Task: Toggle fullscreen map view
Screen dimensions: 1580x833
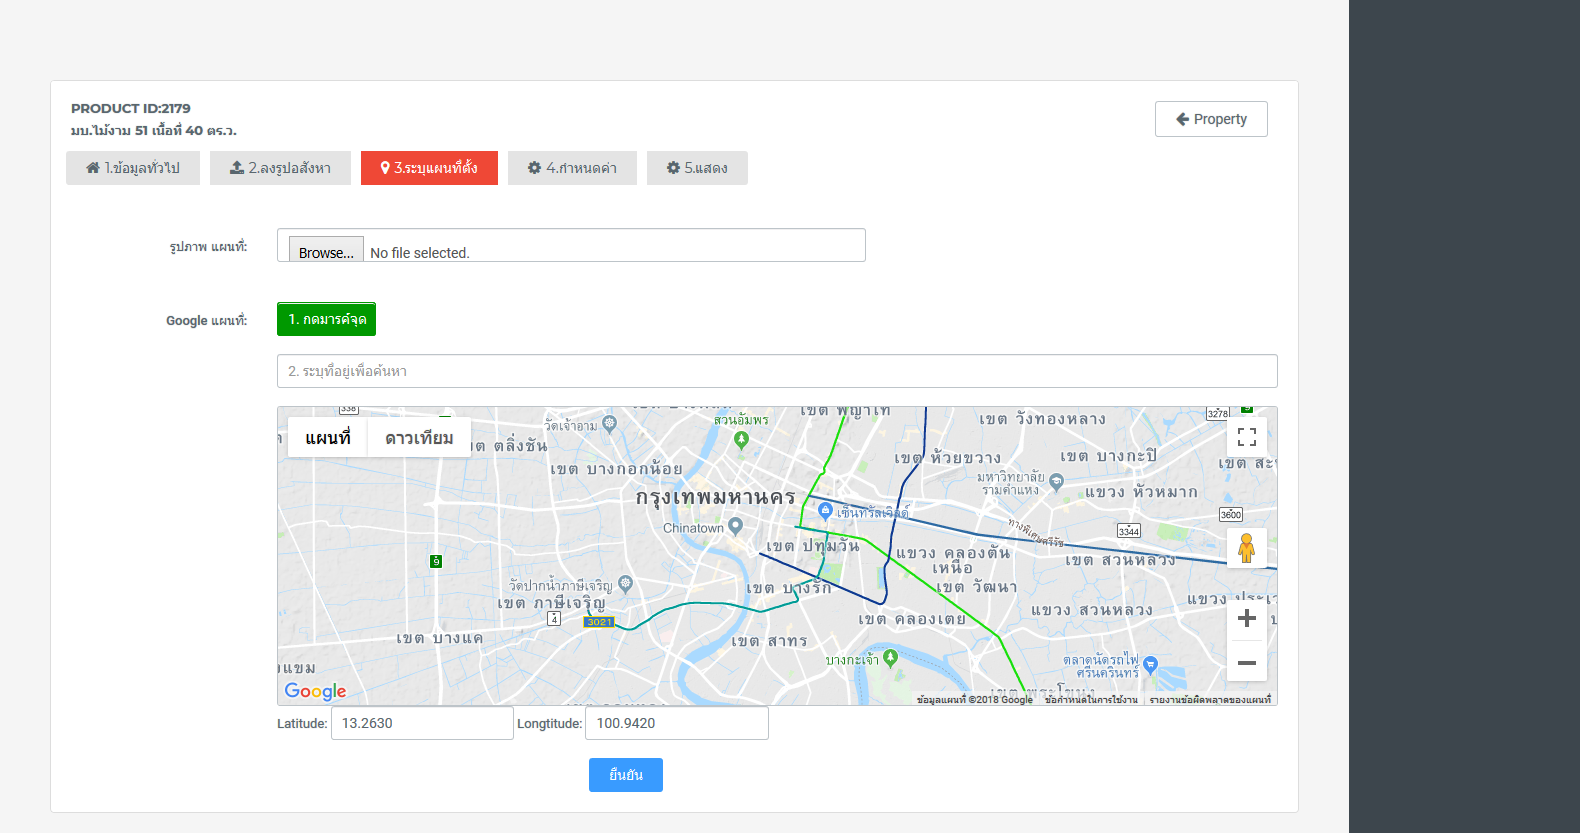Action: [1247, 437]
